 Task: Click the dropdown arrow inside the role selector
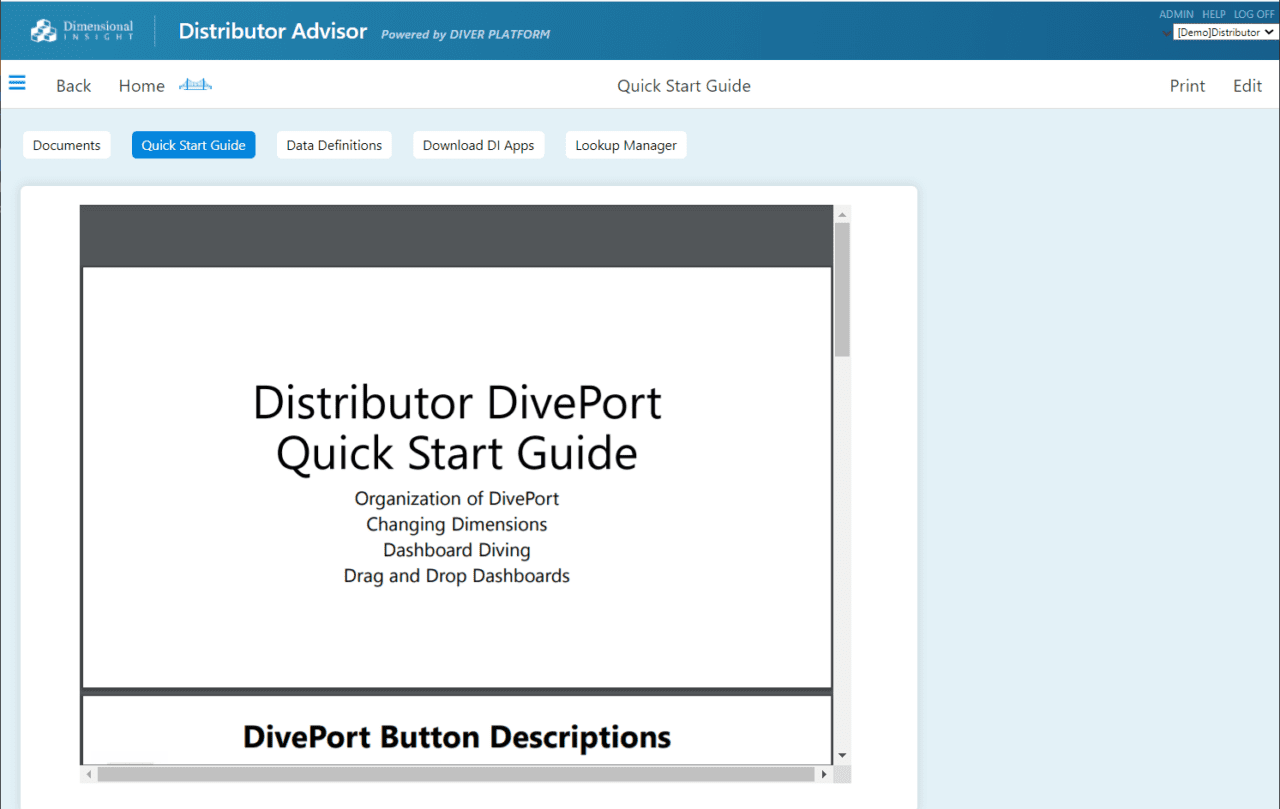1271,31
